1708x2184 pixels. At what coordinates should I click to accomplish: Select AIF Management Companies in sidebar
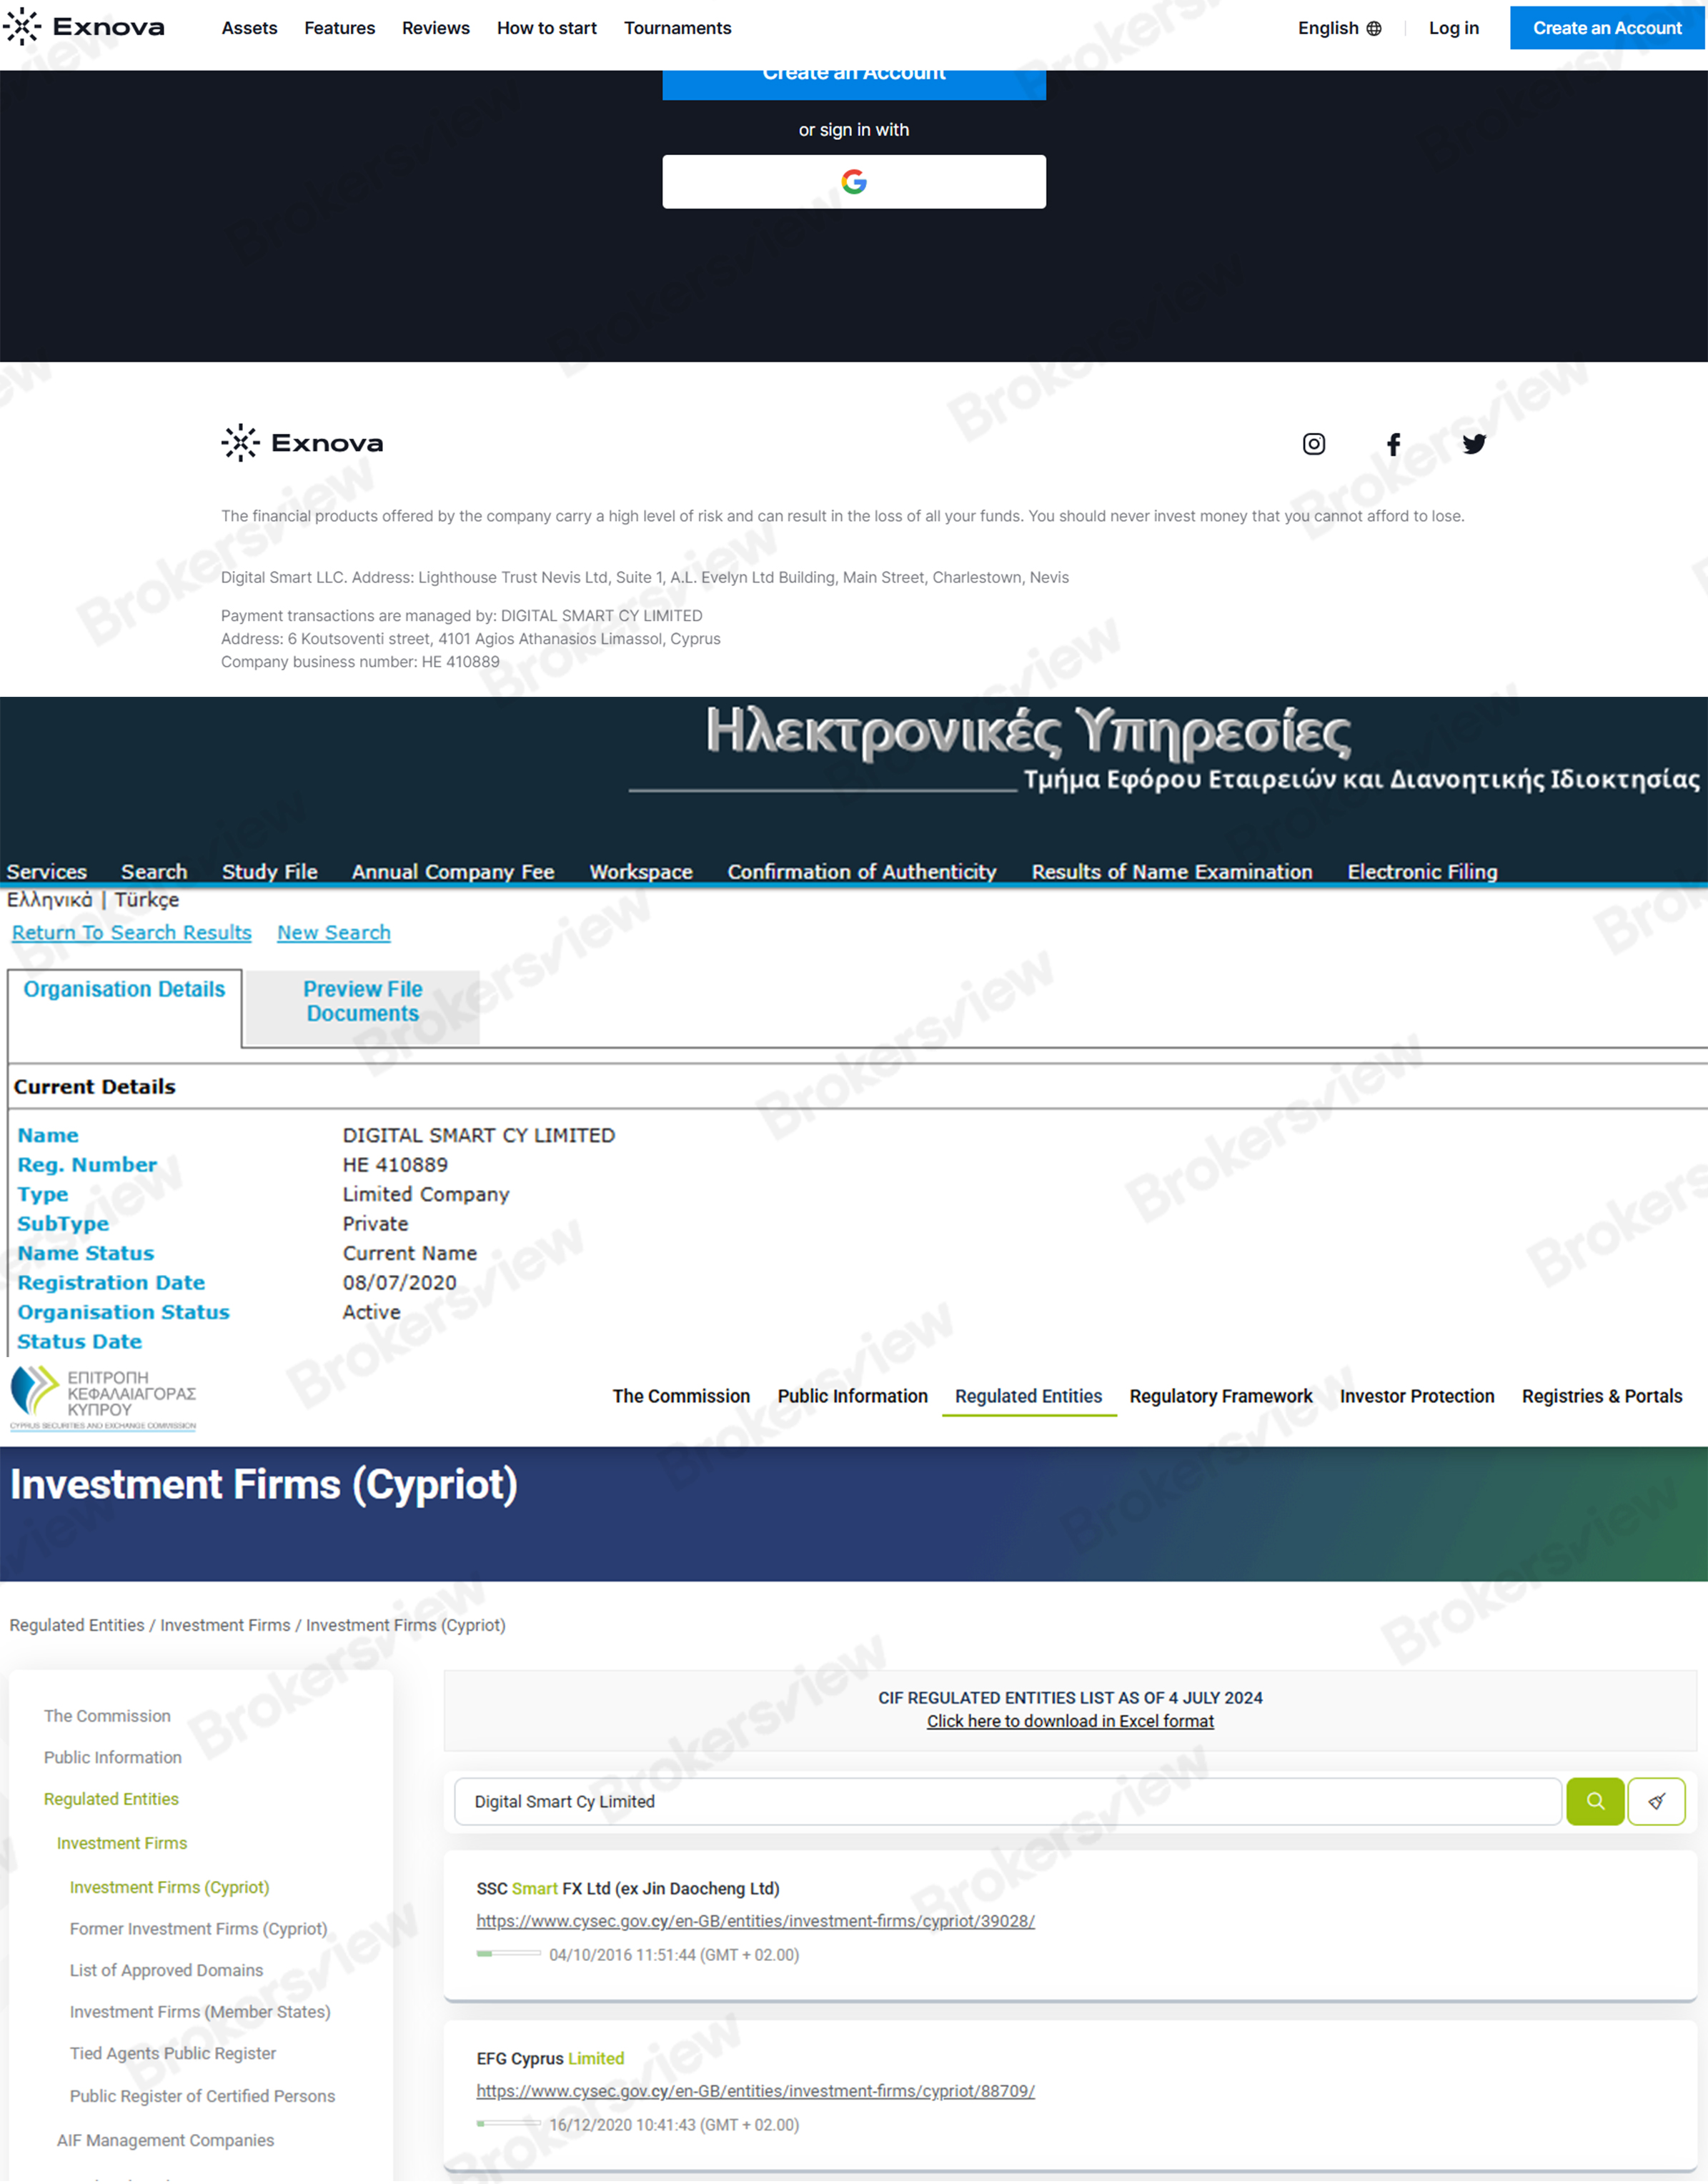(165, 2139)
